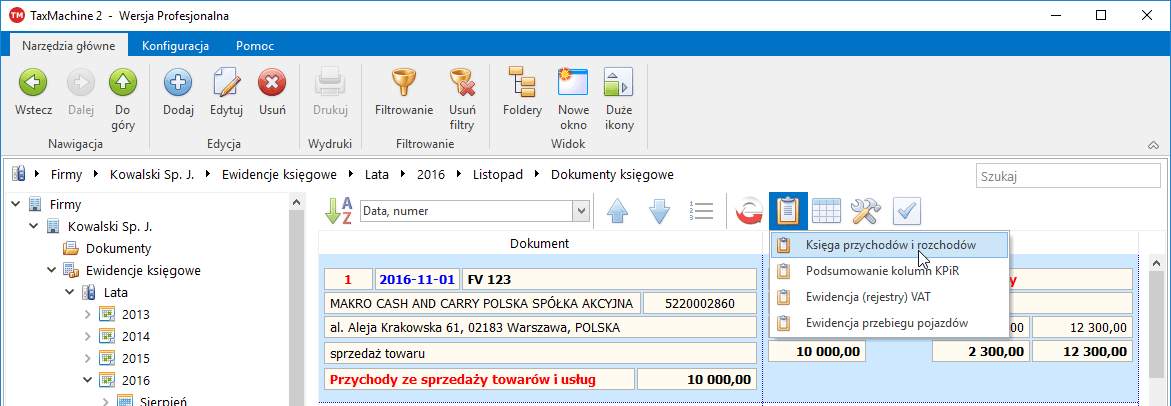
Task: Click into the Szukaj search field
Action: tap(1068, 177)
